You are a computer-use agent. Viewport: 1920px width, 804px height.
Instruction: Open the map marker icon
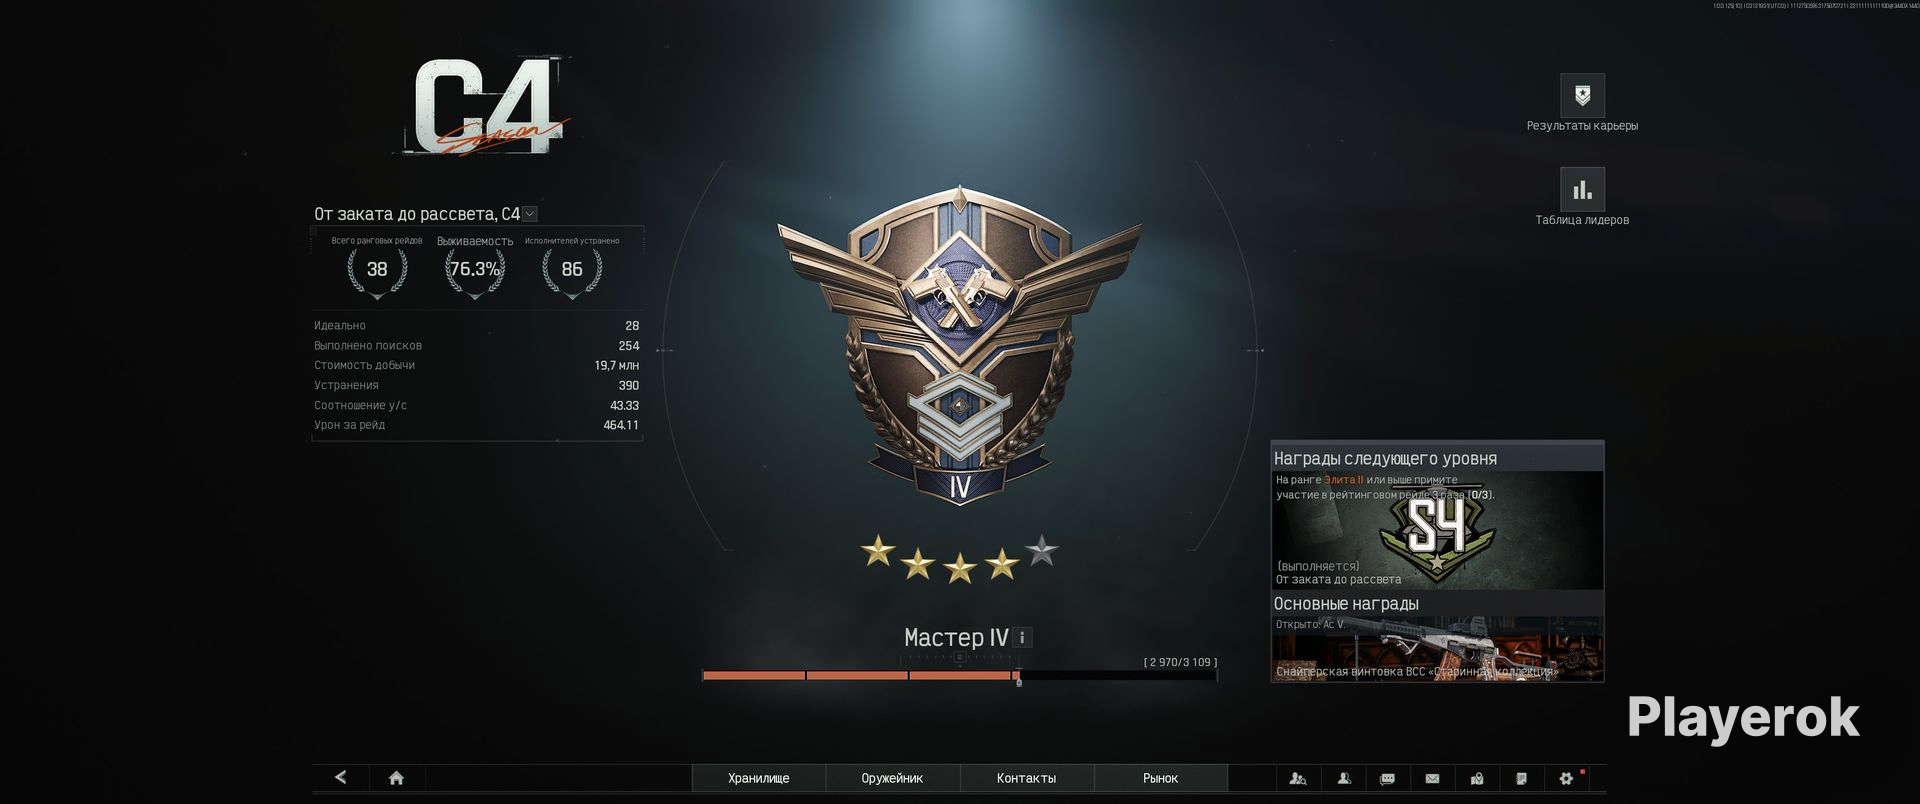1477,778
